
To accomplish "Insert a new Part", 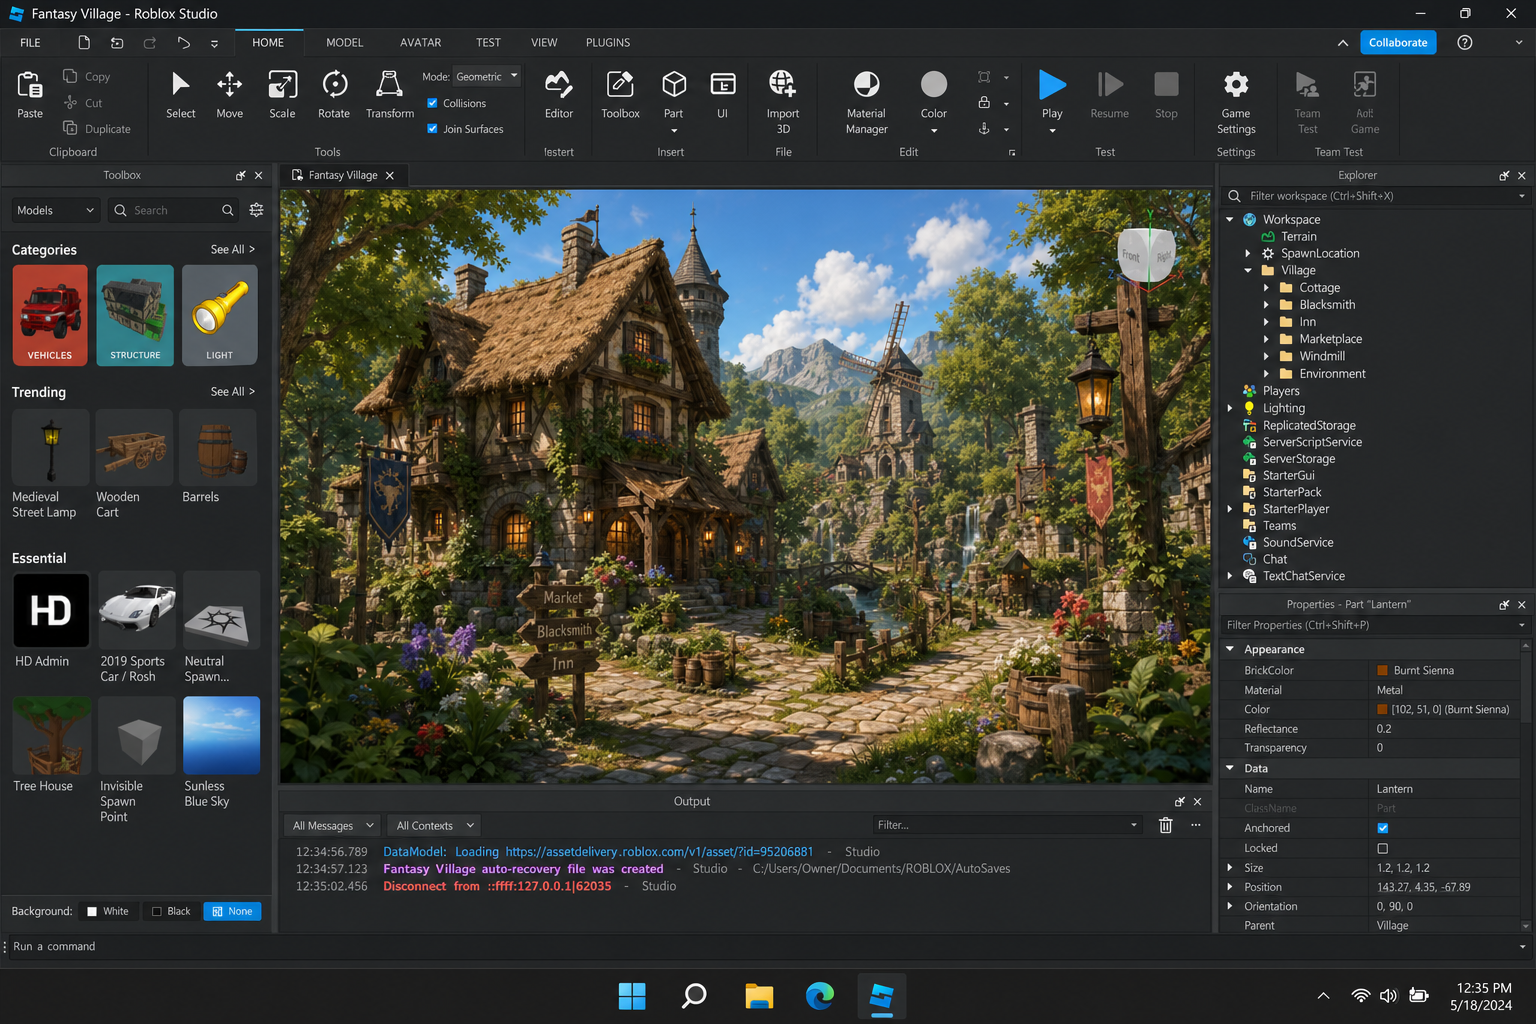I will click(x=674, y=95).
